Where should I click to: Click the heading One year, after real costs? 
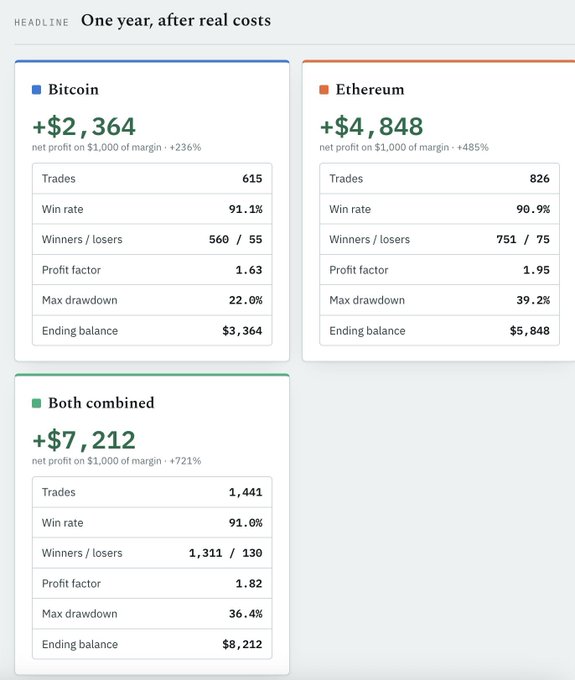click(x=176, y=20)
